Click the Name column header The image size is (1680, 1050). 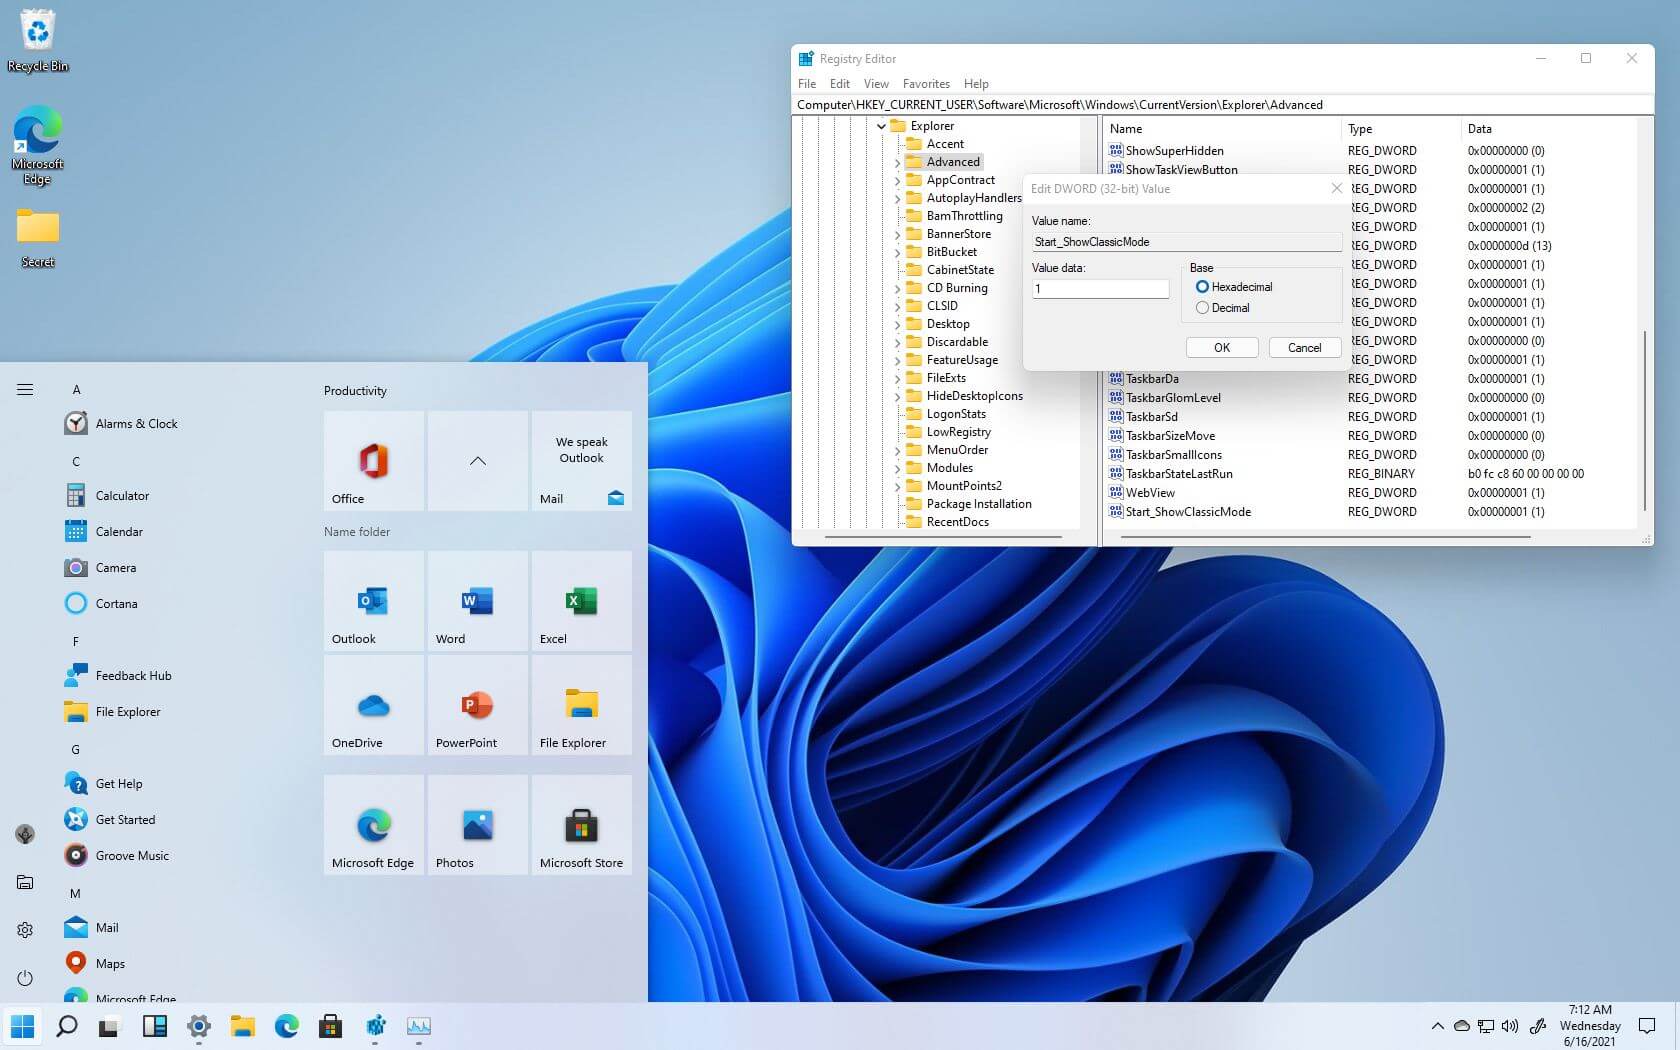pyautogui.click(x=1221, y=129)
